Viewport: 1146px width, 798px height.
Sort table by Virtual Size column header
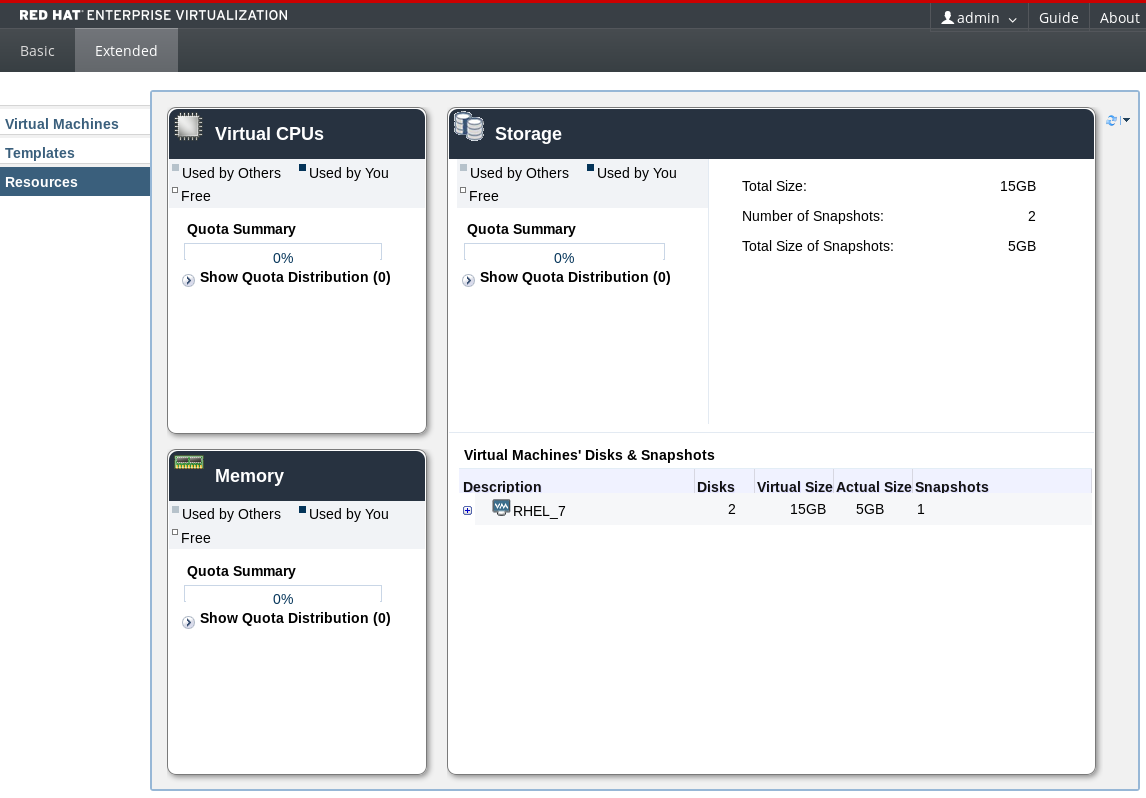[x=794, y=487]
